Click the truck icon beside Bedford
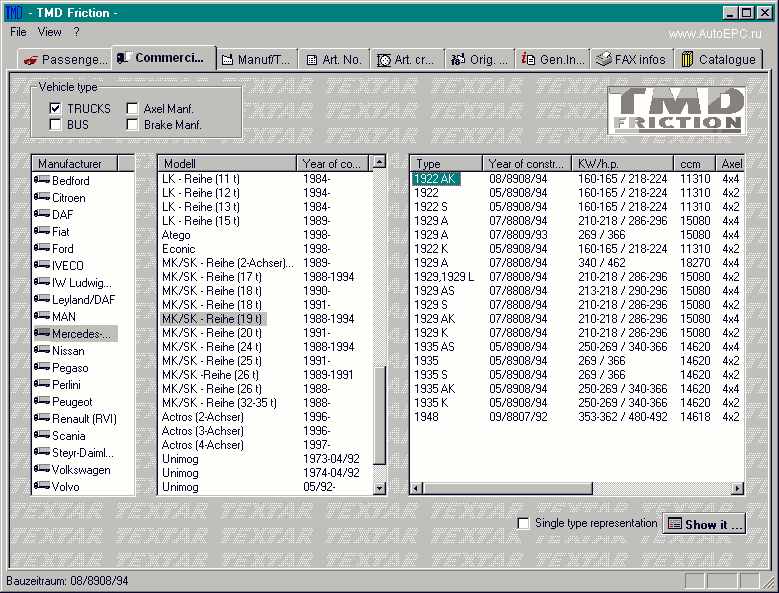 point(42,180)
